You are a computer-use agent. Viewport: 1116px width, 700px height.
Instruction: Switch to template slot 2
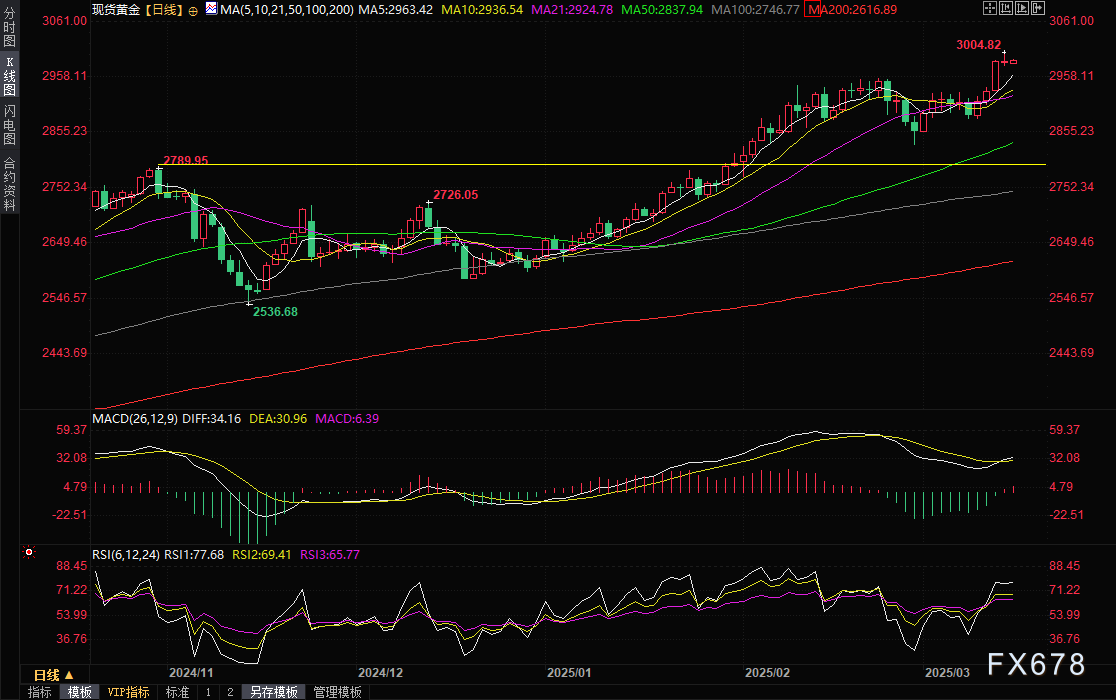tap(229, 692)
